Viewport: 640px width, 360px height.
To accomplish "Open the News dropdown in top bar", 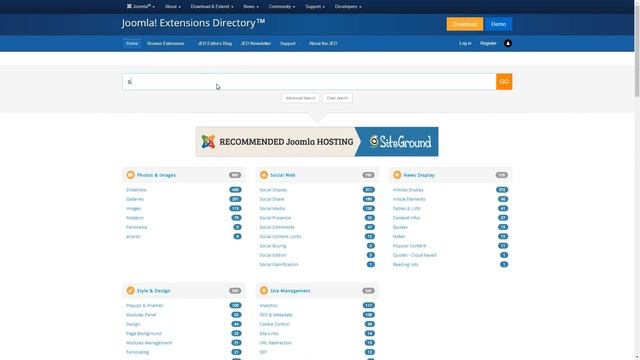I will point(251,7).
